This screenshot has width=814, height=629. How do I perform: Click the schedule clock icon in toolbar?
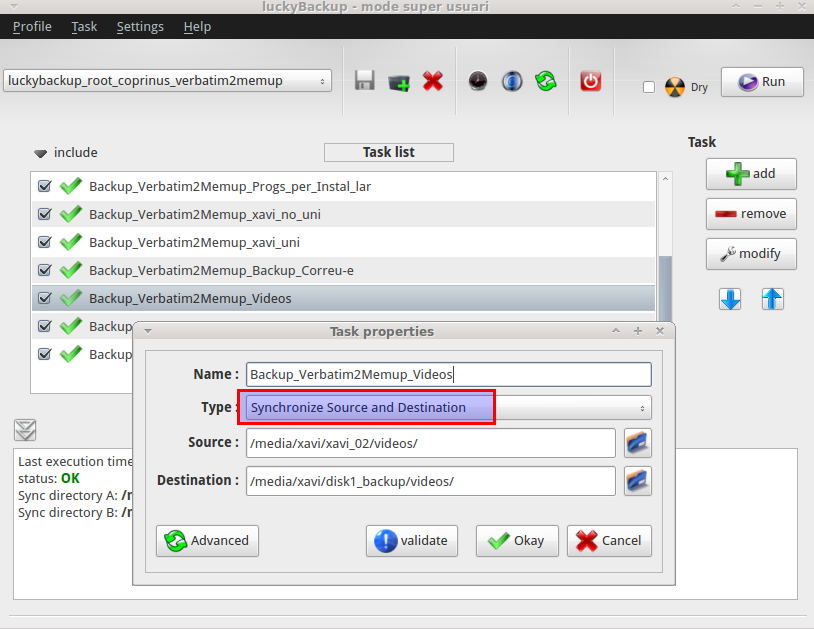478,81
